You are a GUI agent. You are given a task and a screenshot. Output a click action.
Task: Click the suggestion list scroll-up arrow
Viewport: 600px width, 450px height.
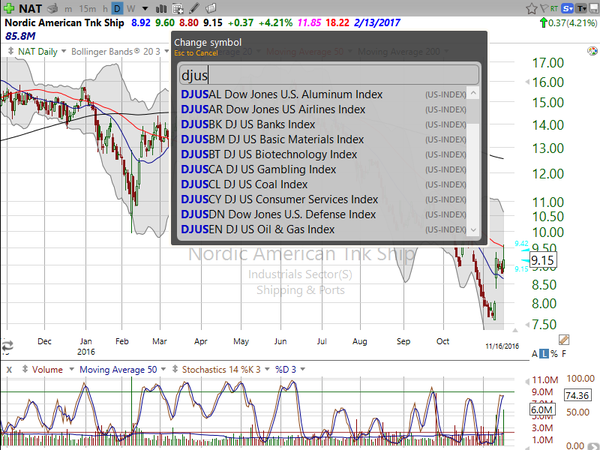[x=473, y=93]
